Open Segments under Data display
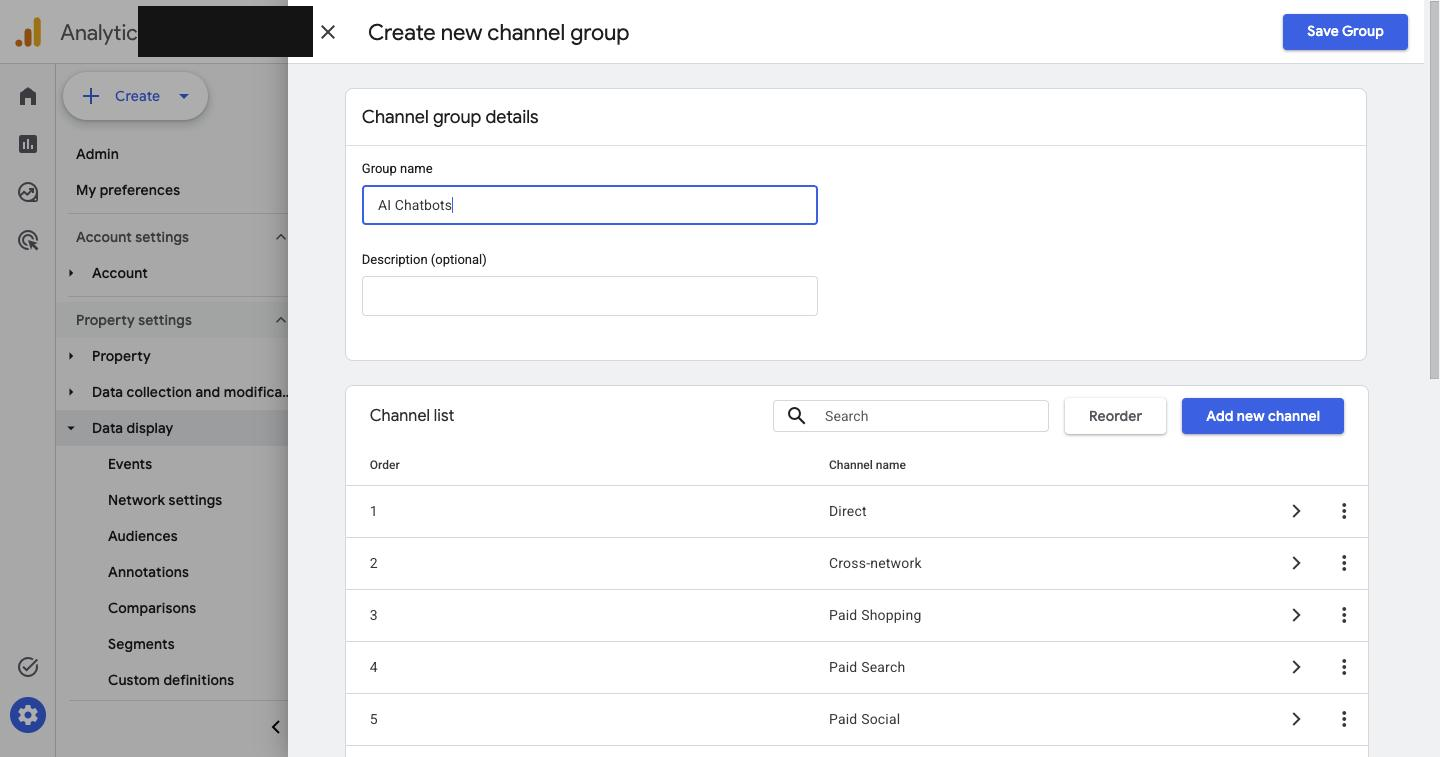Image resolution: width=1440 pixels, height=757 pixels. [141, 644]
